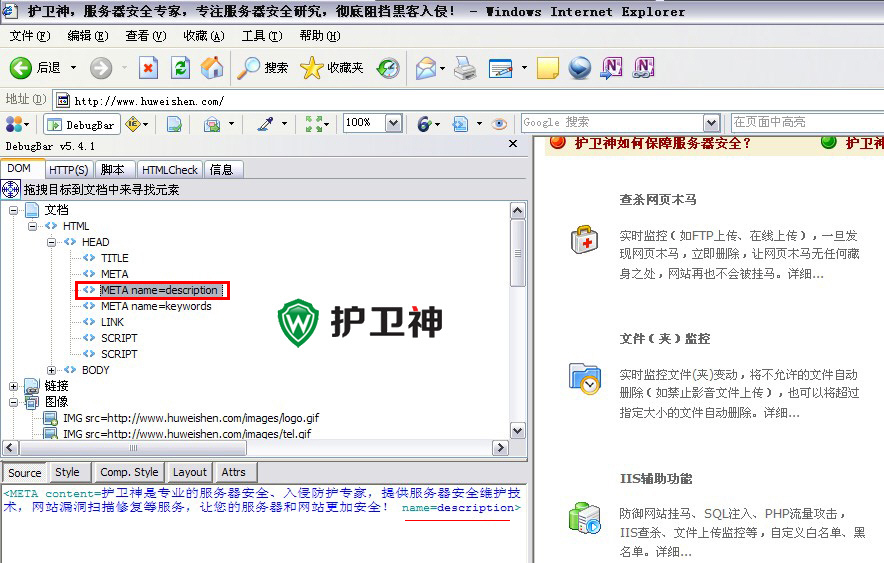Expand the BODY tree node

(51, 370)
